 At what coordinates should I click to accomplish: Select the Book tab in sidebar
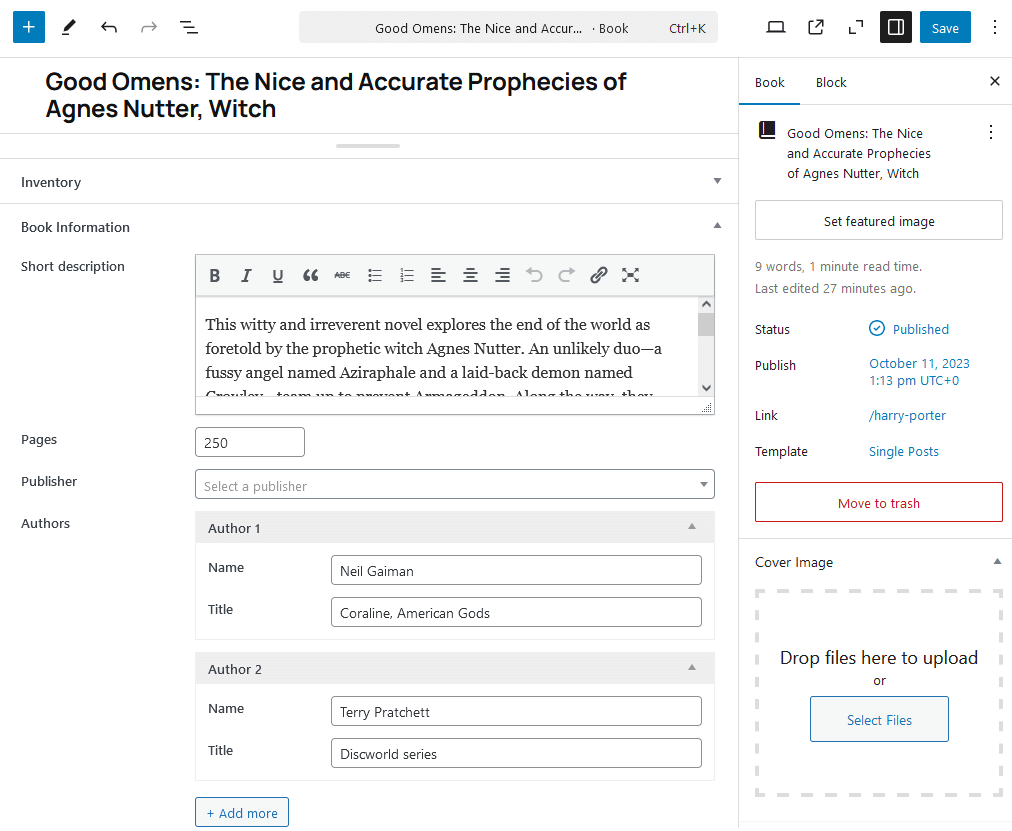point(769,83)
